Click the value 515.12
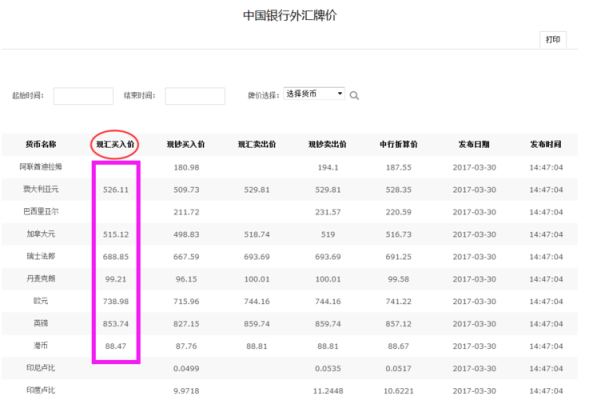Screen dimensions: 589x400 click(116, 234)
